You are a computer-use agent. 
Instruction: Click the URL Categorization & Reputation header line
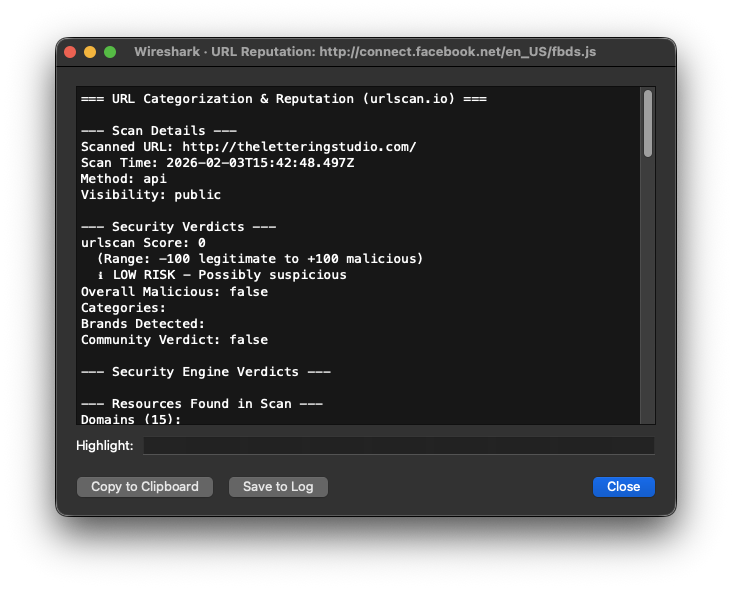click(284, 99)
